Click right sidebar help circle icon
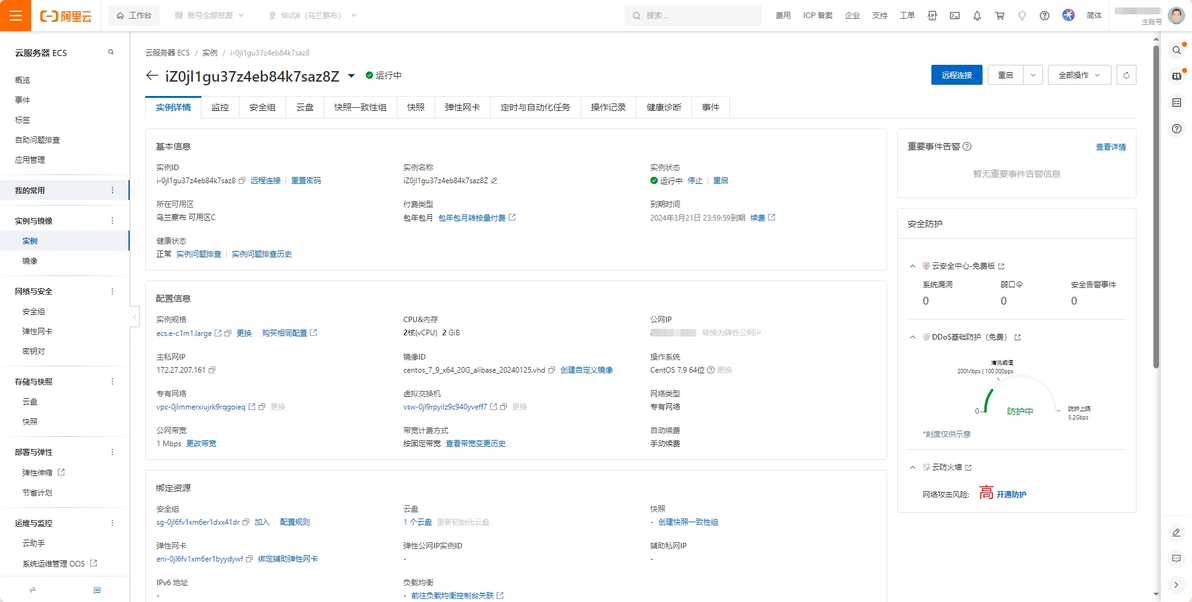The image size is (1192, 602). [1177, 128]
